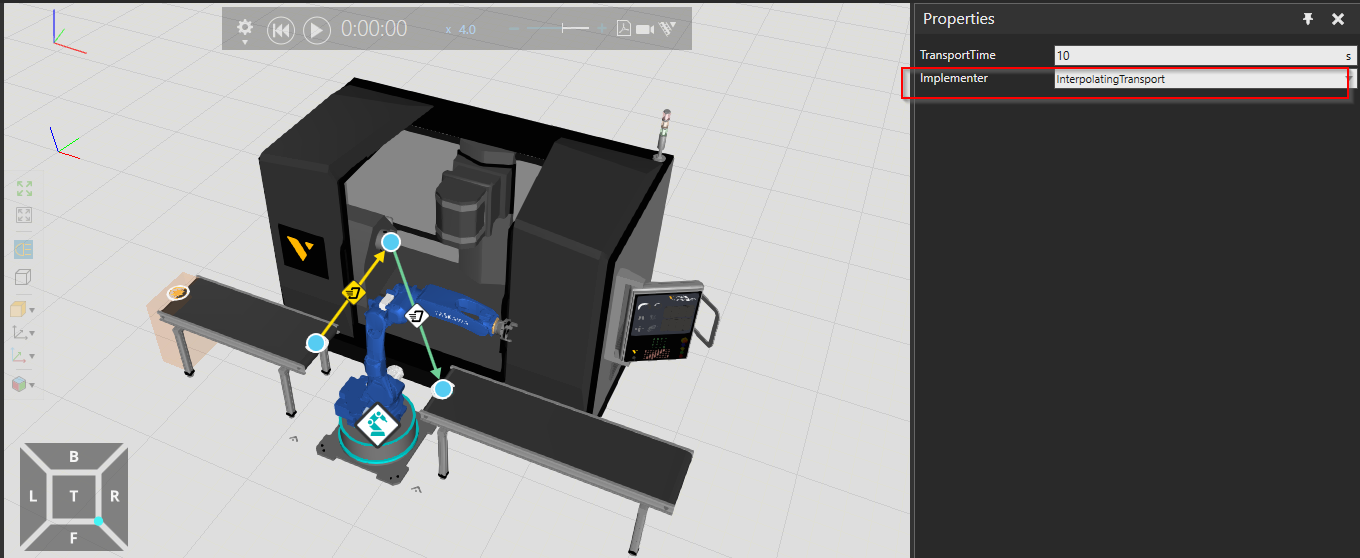Select the feeder icon on left conveyor
Viewport: 1360px width, 558px height.
[177, 292]
